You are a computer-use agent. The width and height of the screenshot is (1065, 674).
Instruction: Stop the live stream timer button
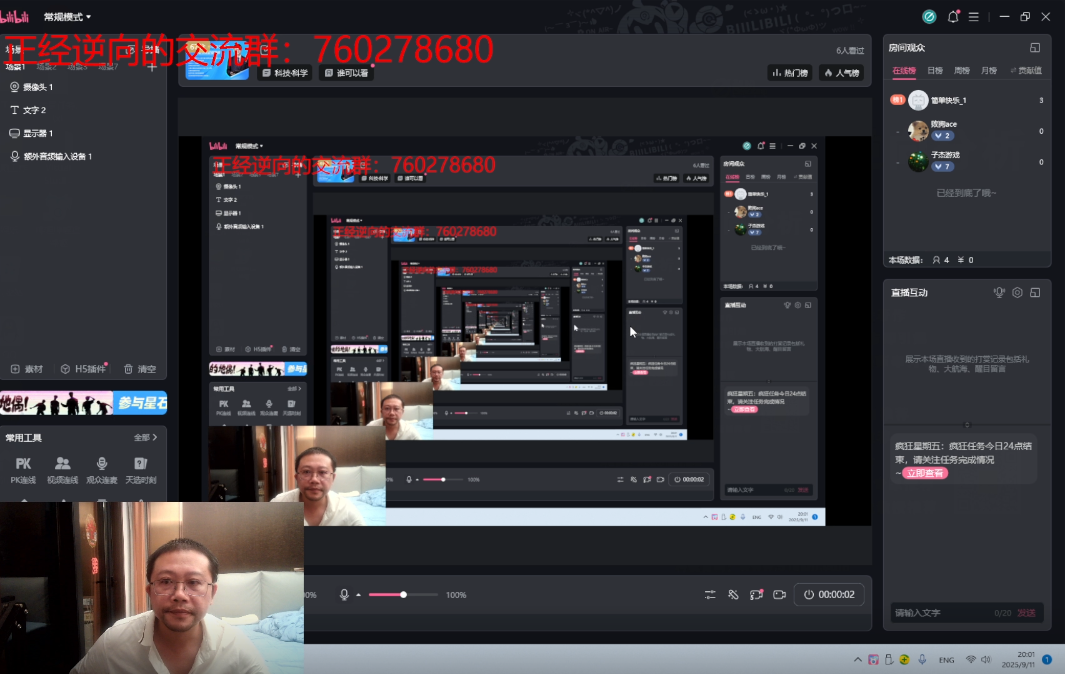click(x=829, y=594)
